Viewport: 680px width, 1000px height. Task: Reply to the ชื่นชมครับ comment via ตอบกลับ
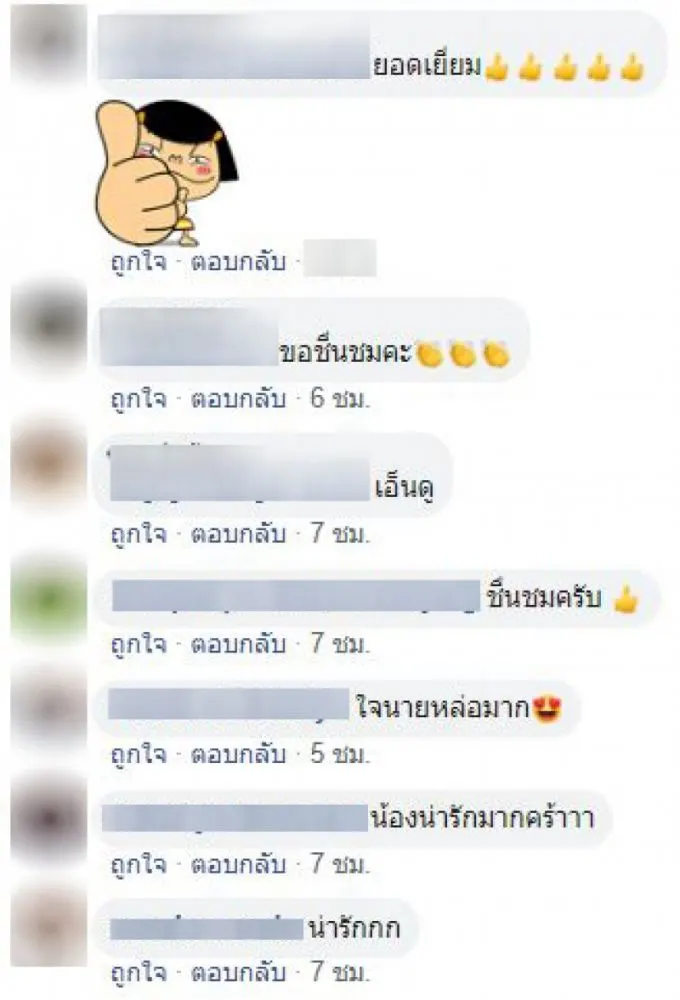[x=239, y=643]
